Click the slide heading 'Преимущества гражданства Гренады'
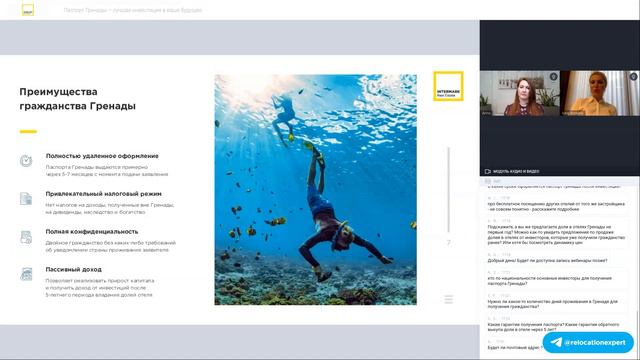640x360 pixels. point(78,99)
